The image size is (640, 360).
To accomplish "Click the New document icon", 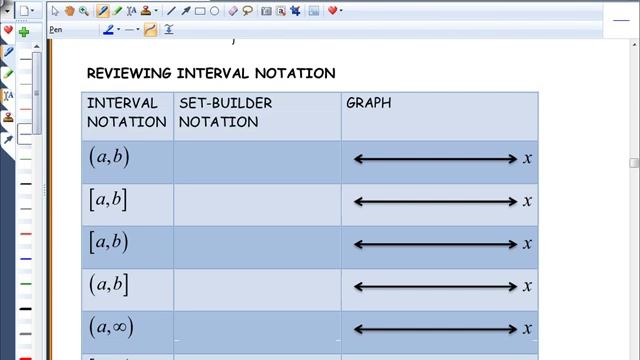I will coord(24,11).
